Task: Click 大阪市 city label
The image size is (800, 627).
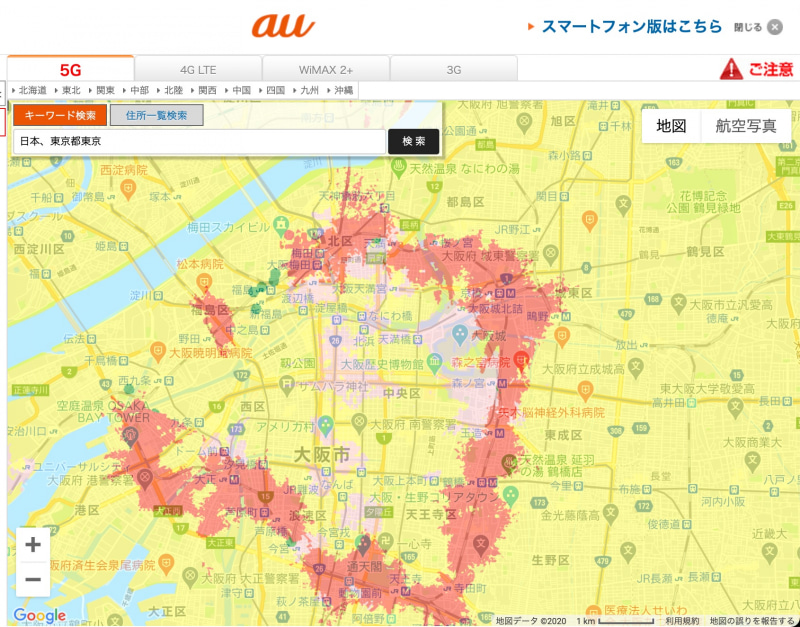Action: [x=322, y=454]
